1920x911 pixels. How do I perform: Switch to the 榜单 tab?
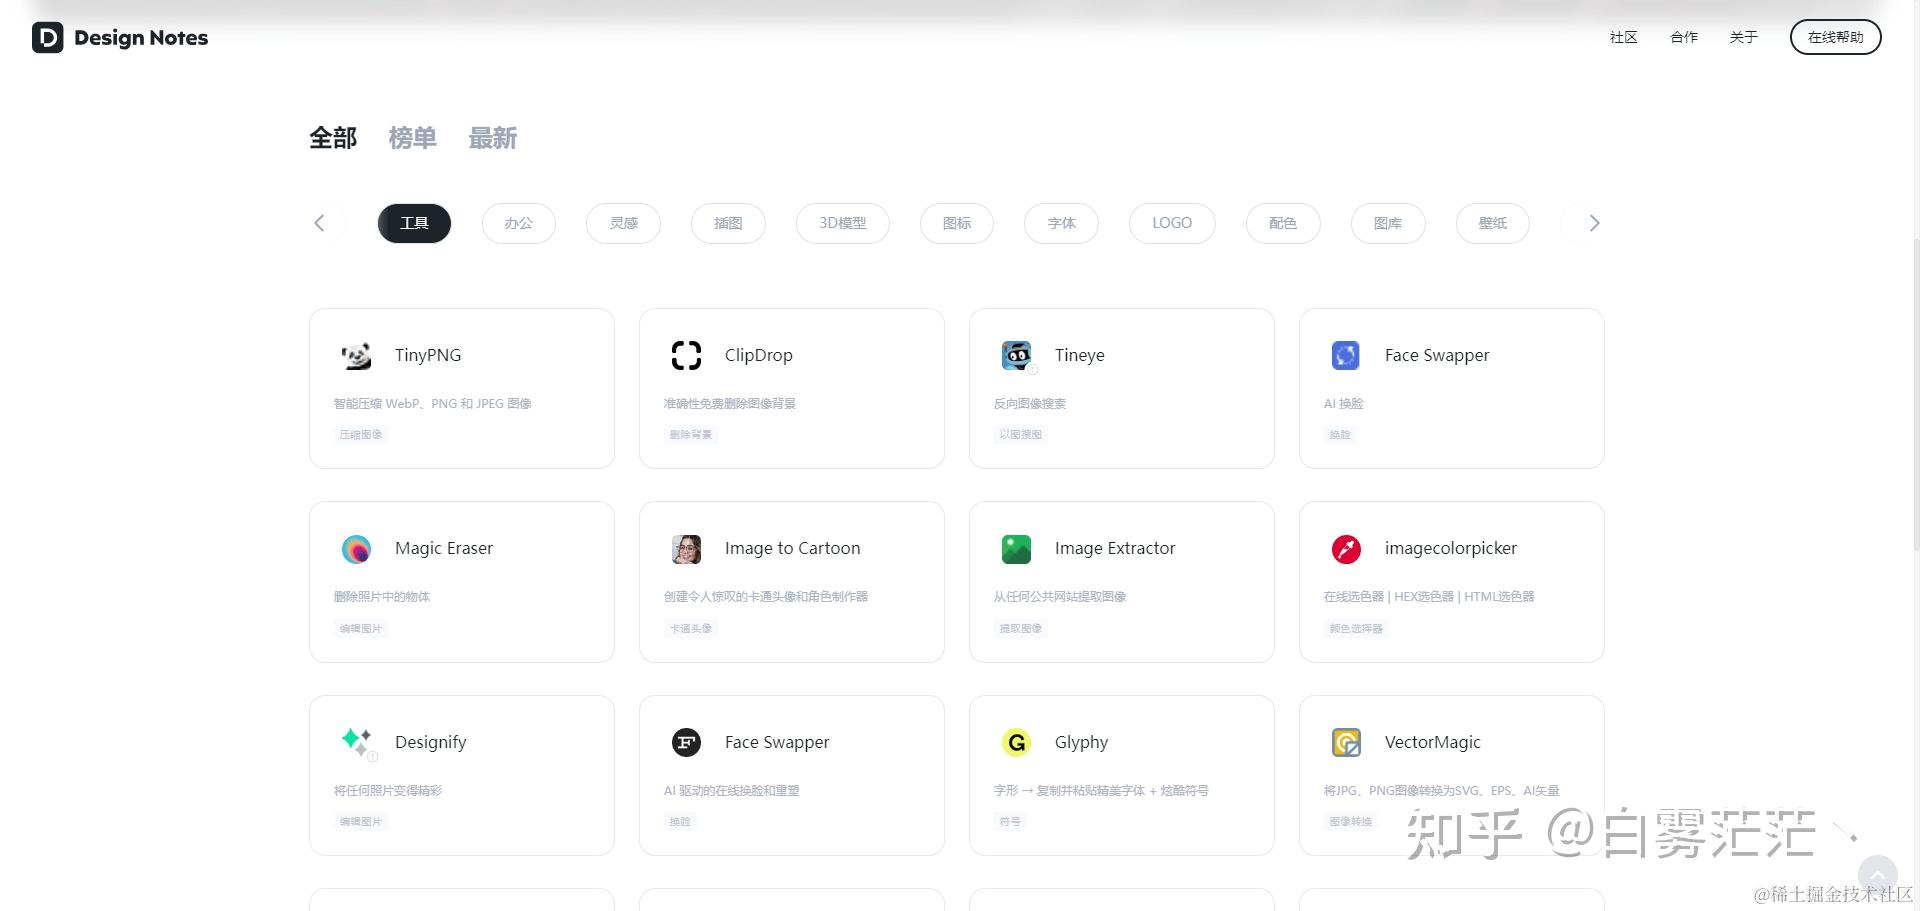tap(412, 138)
